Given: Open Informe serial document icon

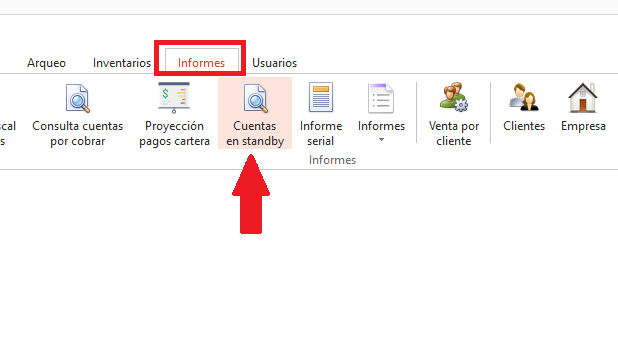Looking at the screenshot, I should tap(321, 97).
